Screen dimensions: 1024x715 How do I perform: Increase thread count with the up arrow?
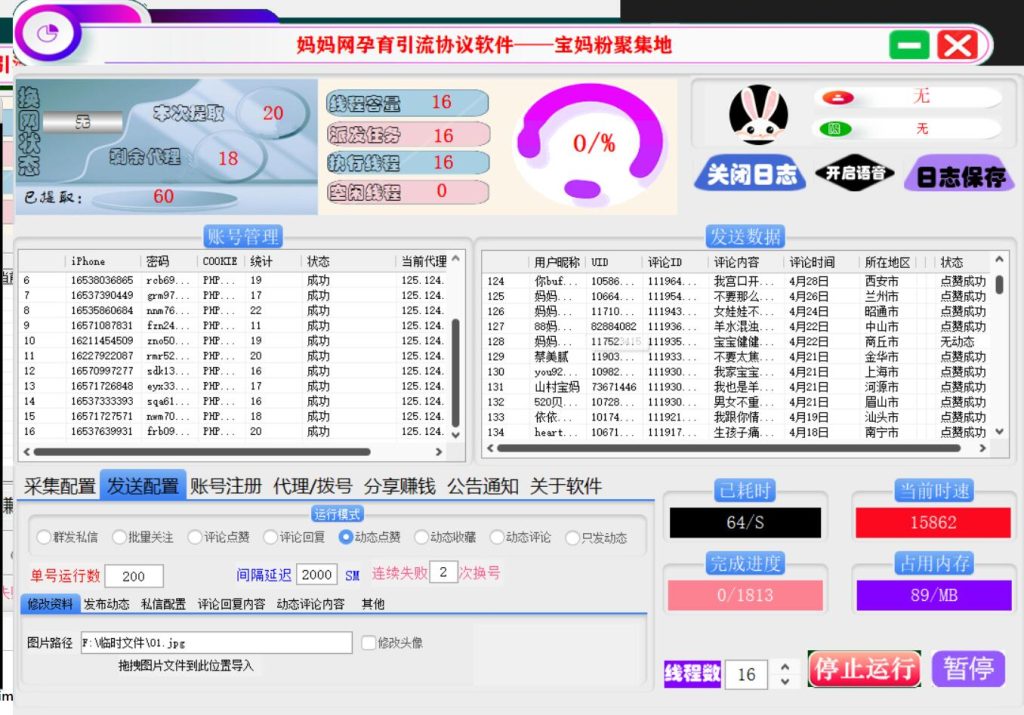[785, 666]
